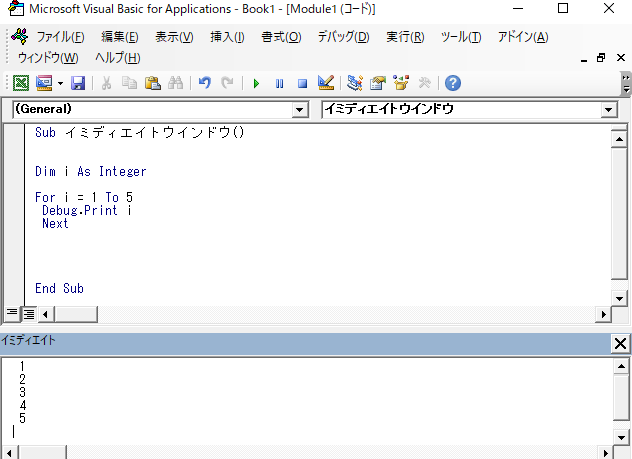Expand the イミディエイトウインドウ procedure dropdown
This screenshot has width=632, height=459.
(609, 110)
